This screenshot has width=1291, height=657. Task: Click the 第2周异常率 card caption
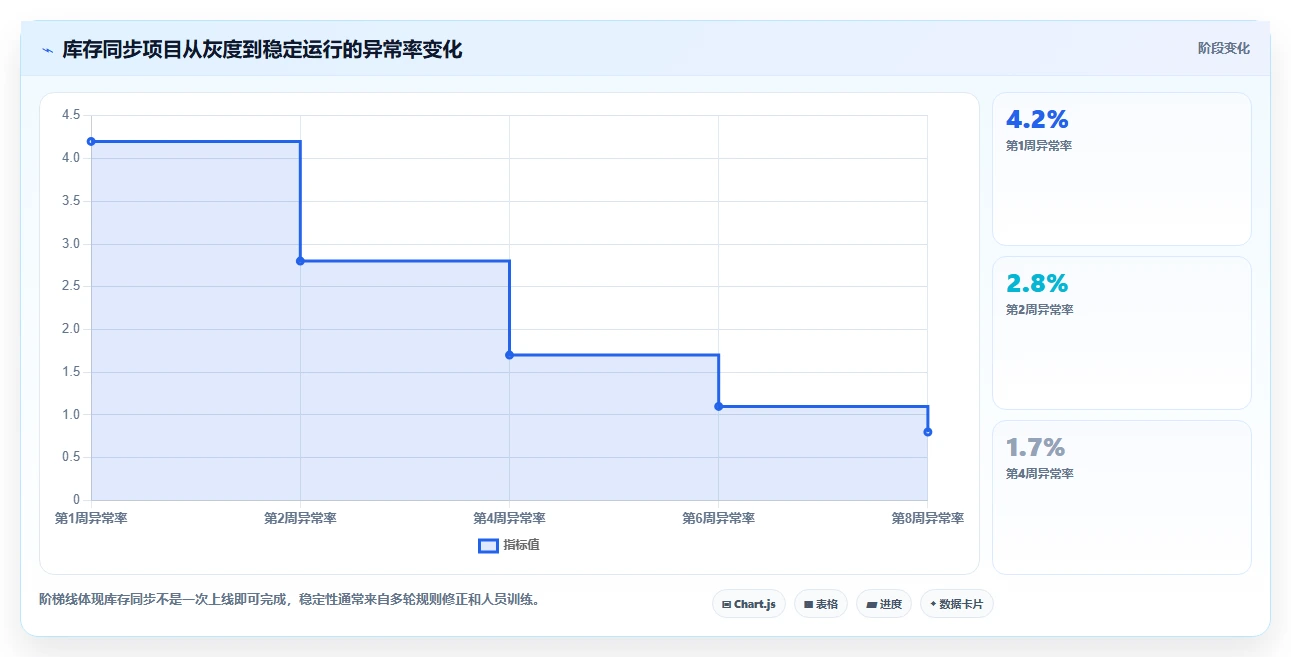[1039, 310]
